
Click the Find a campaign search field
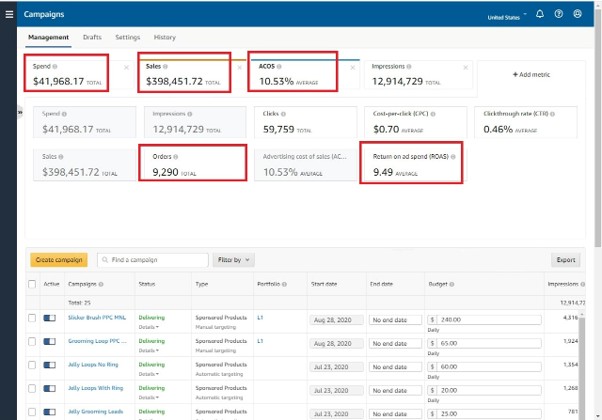[153, 260]
